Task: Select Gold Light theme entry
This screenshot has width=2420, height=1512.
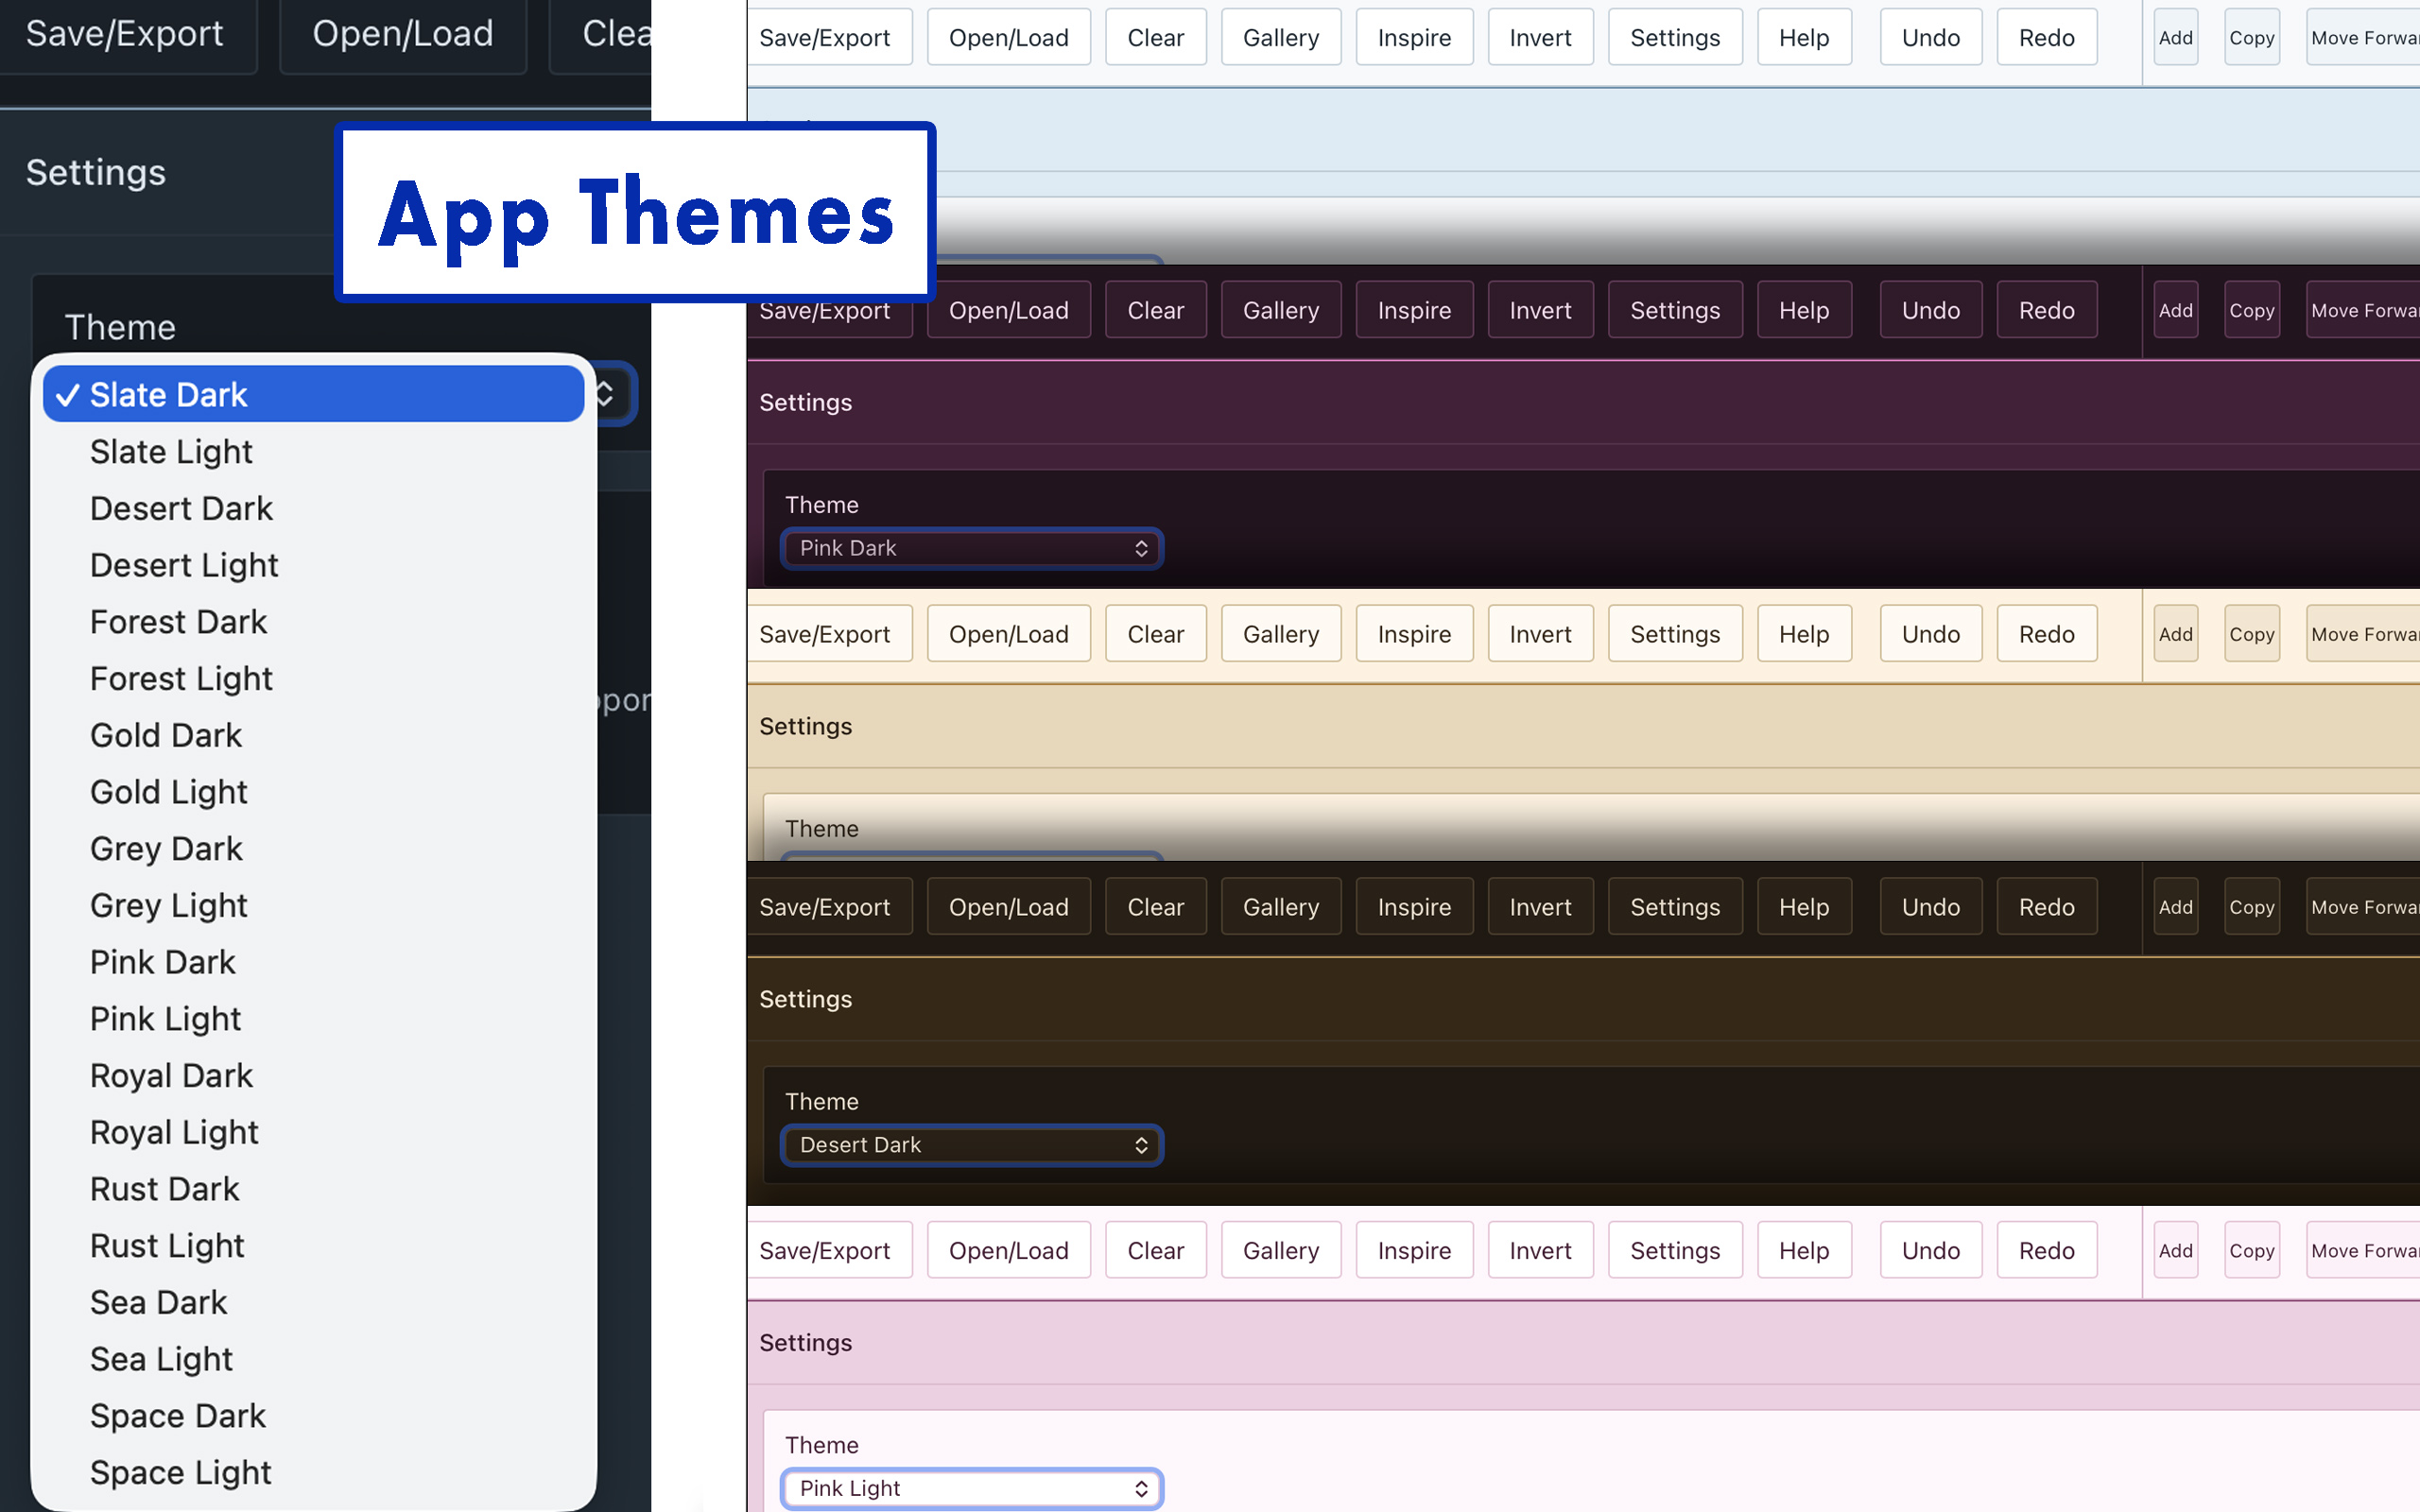Action: 313,791
